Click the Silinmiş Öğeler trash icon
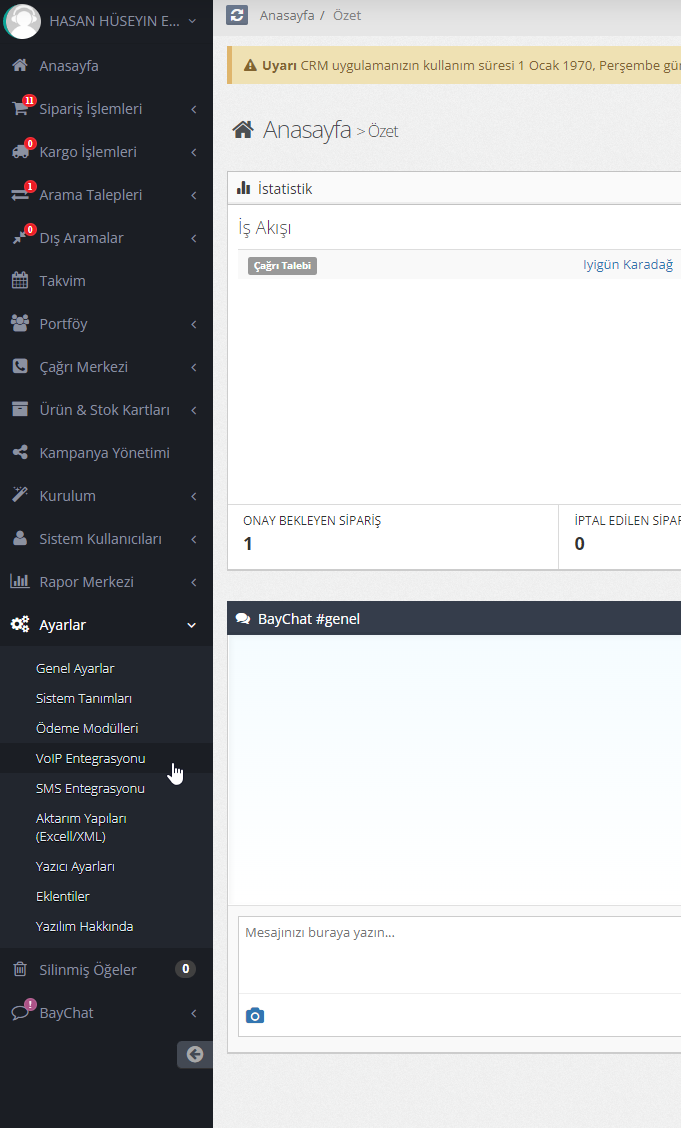This screenshot has height=1128, width=681. [x=20, y=969]
